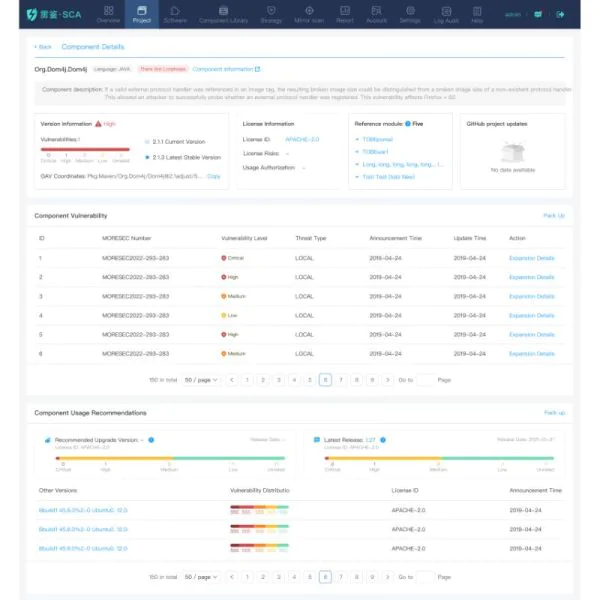Launch Mirror scan from the navigation bar
The height and width of the screenshot is (600, 600).
[x=307, y=15]
